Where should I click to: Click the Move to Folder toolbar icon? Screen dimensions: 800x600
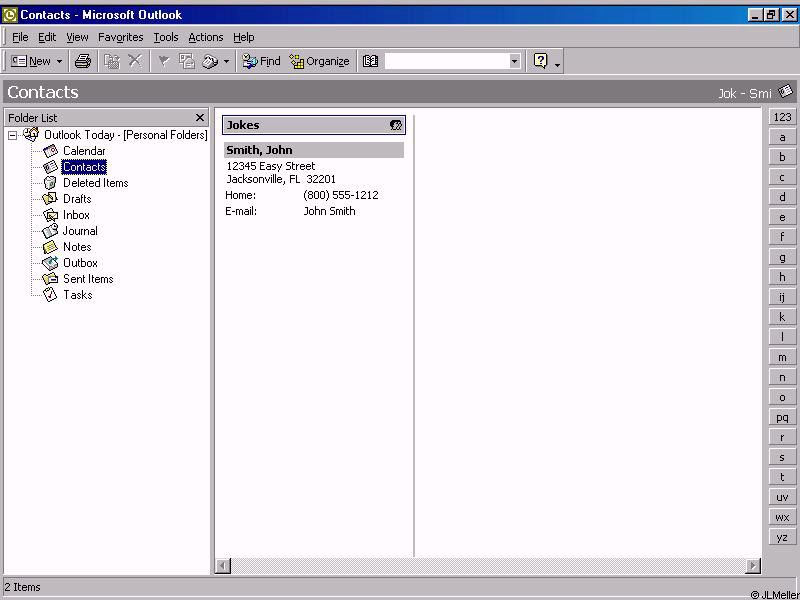tap(112, 61)
